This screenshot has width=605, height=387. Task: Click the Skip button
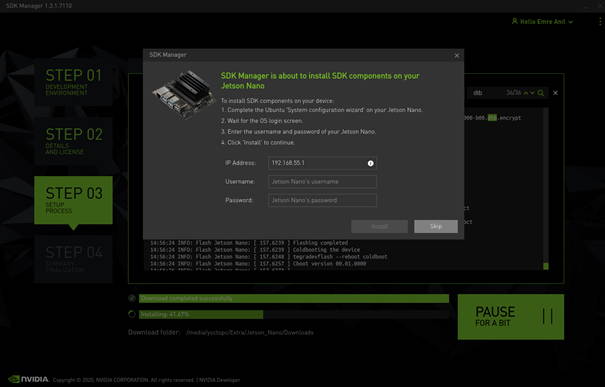[436, 226]
